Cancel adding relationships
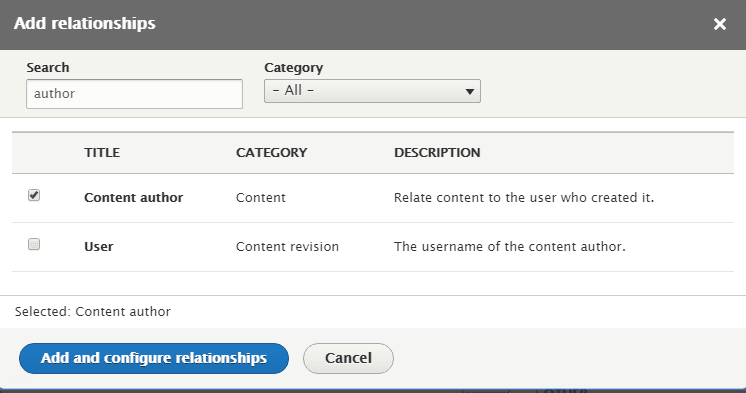Viewport: 746px width, 393px height. point(348,358)
